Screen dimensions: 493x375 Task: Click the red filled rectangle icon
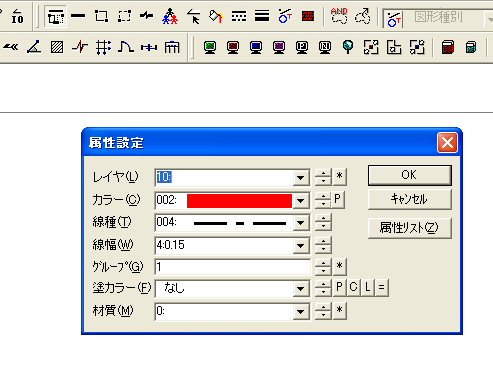[308, 16]
